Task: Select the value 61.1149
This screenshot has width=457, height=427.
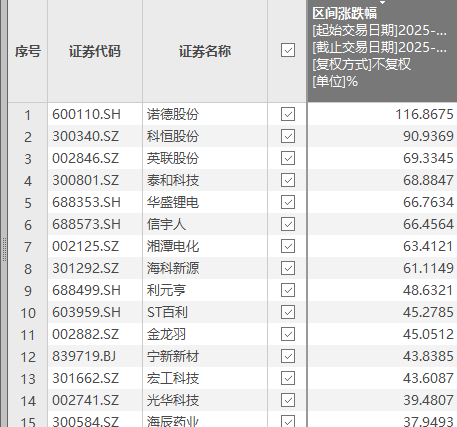Action: point(428,269)
